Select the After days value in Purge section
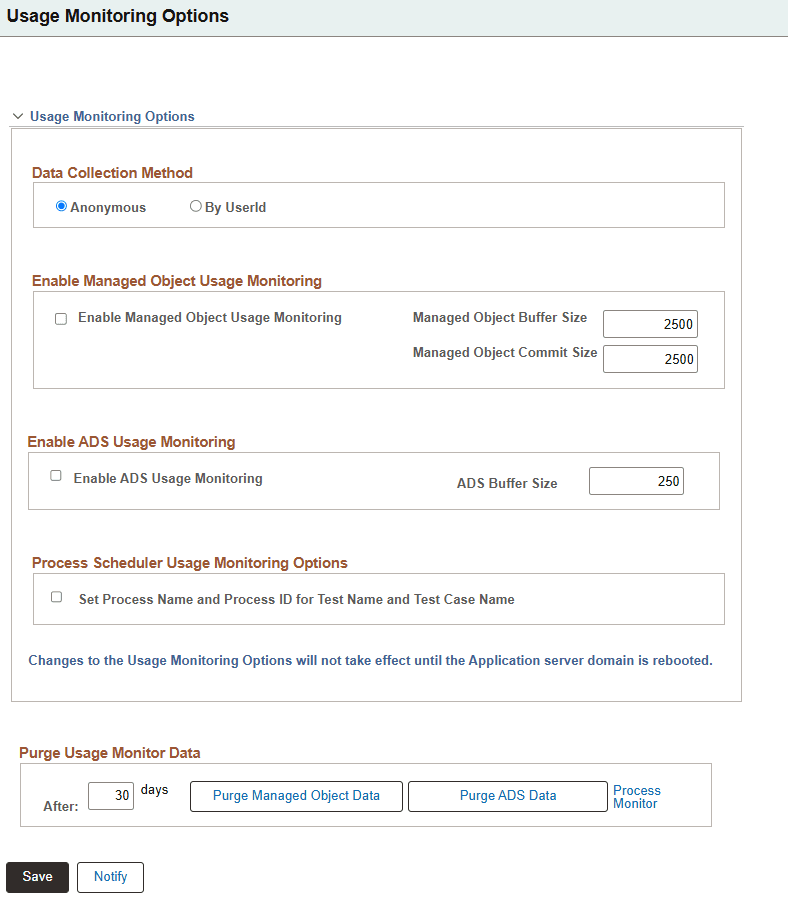 click(110, 796)
